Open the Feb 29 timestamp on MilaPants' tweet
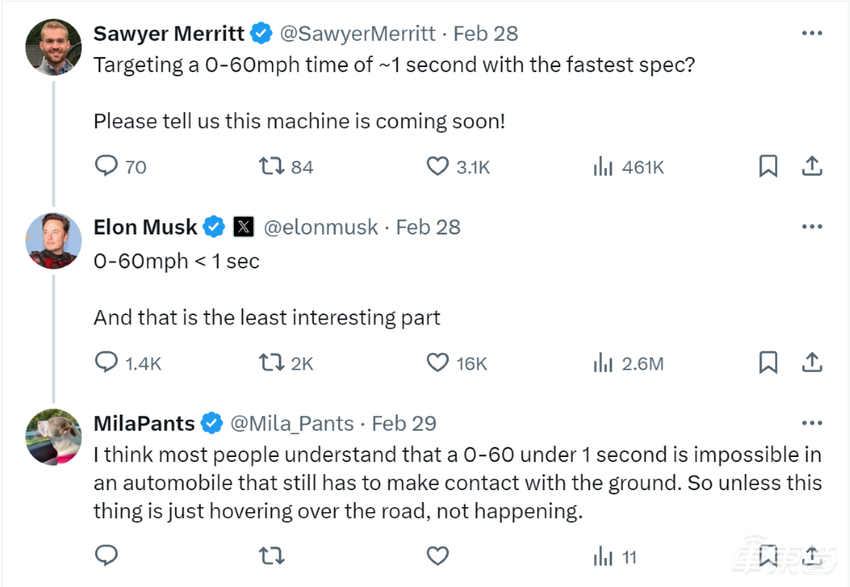 (x=404, y=423)
